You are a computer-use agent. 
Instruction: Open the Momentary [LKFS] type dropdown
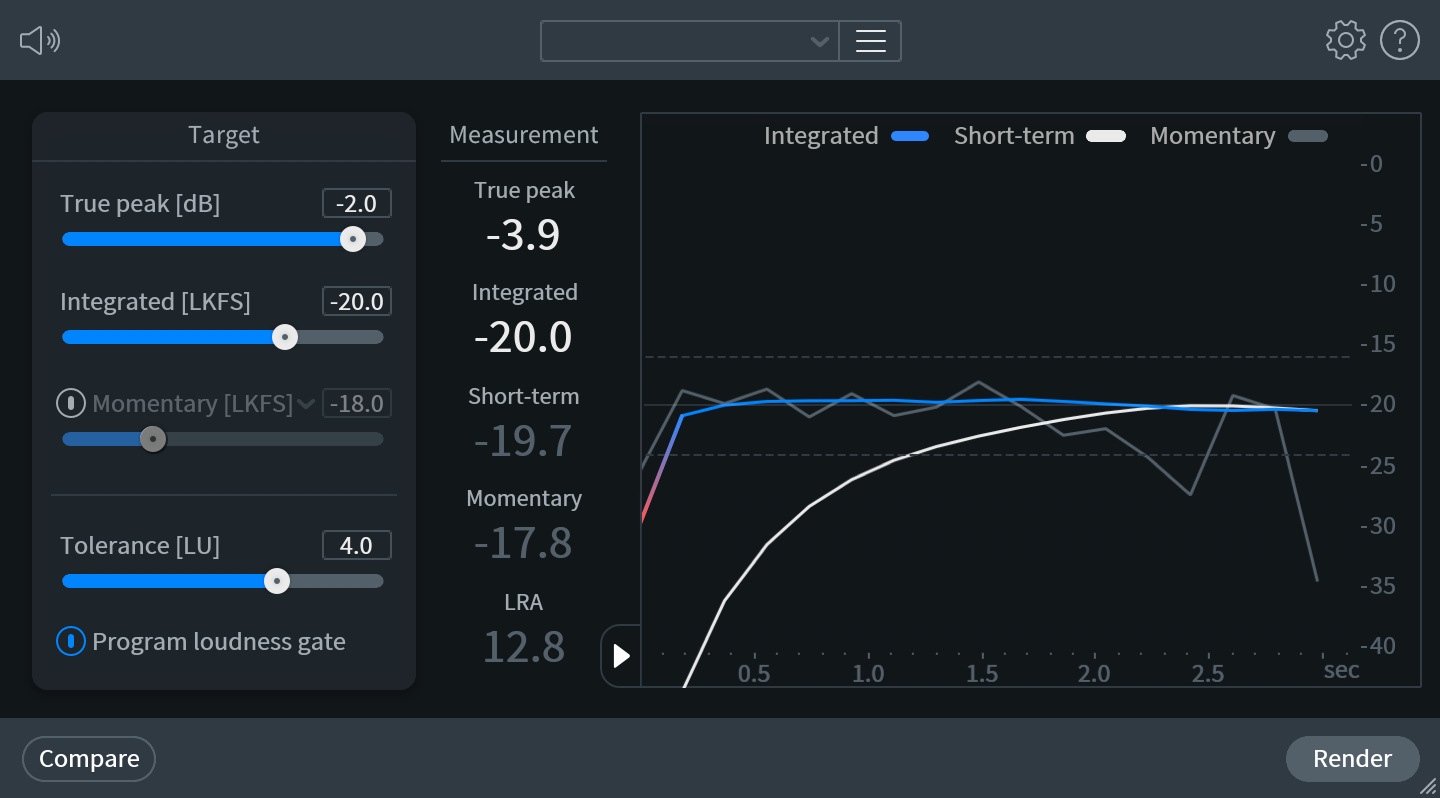tap(306, 404)
